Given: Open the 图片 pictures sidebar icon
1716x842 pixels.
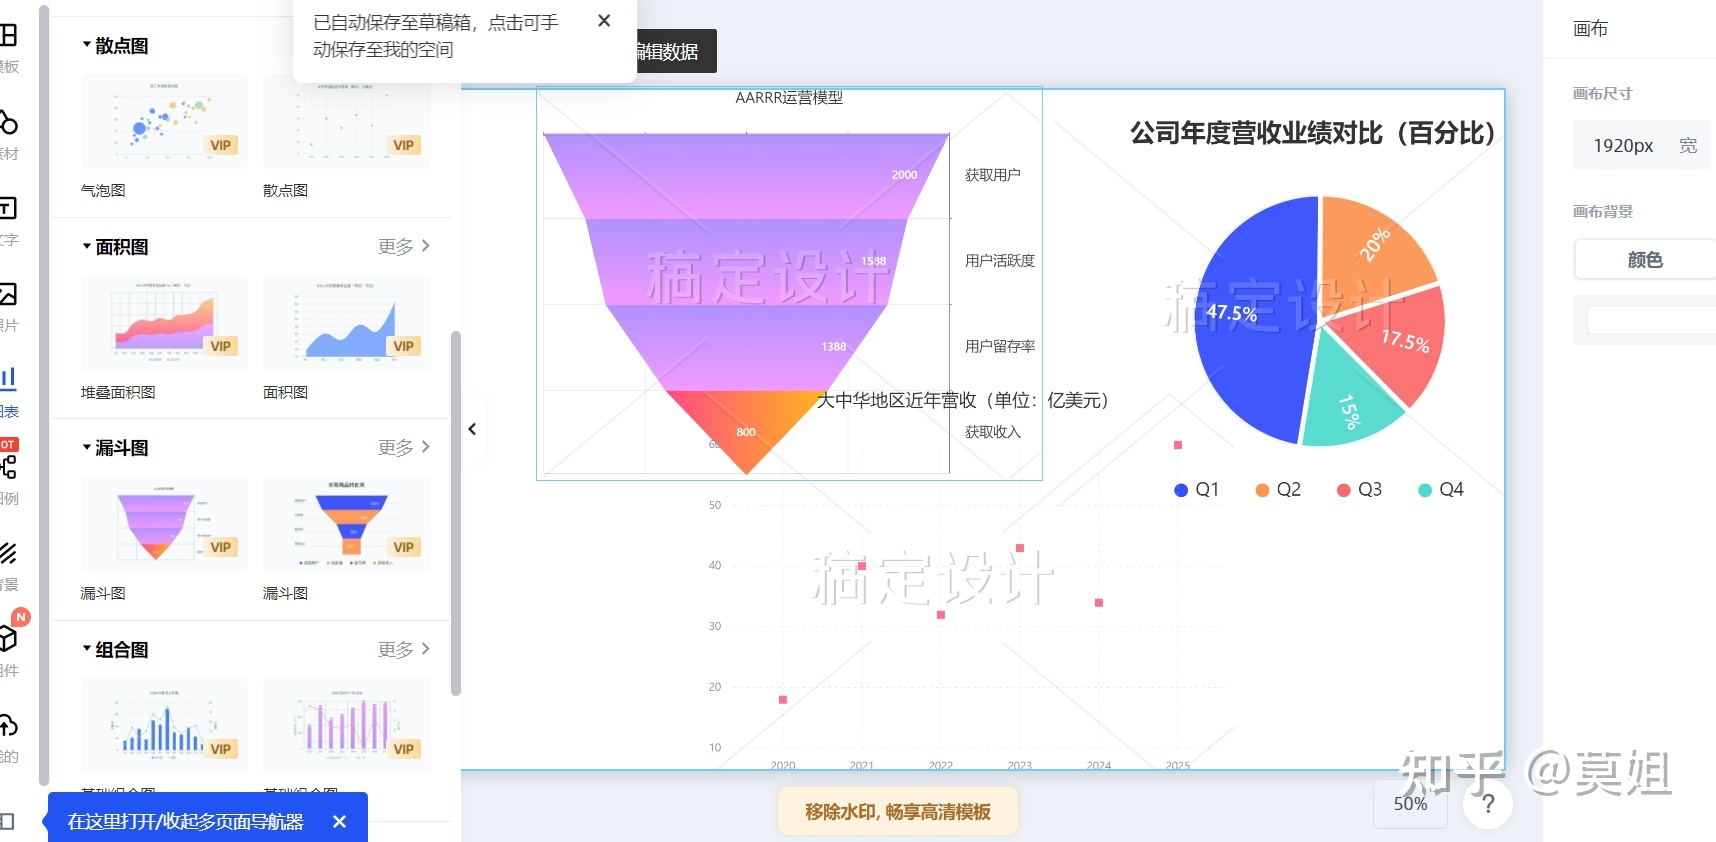Looking at the screenshot, I should click(x=8, y=294).
